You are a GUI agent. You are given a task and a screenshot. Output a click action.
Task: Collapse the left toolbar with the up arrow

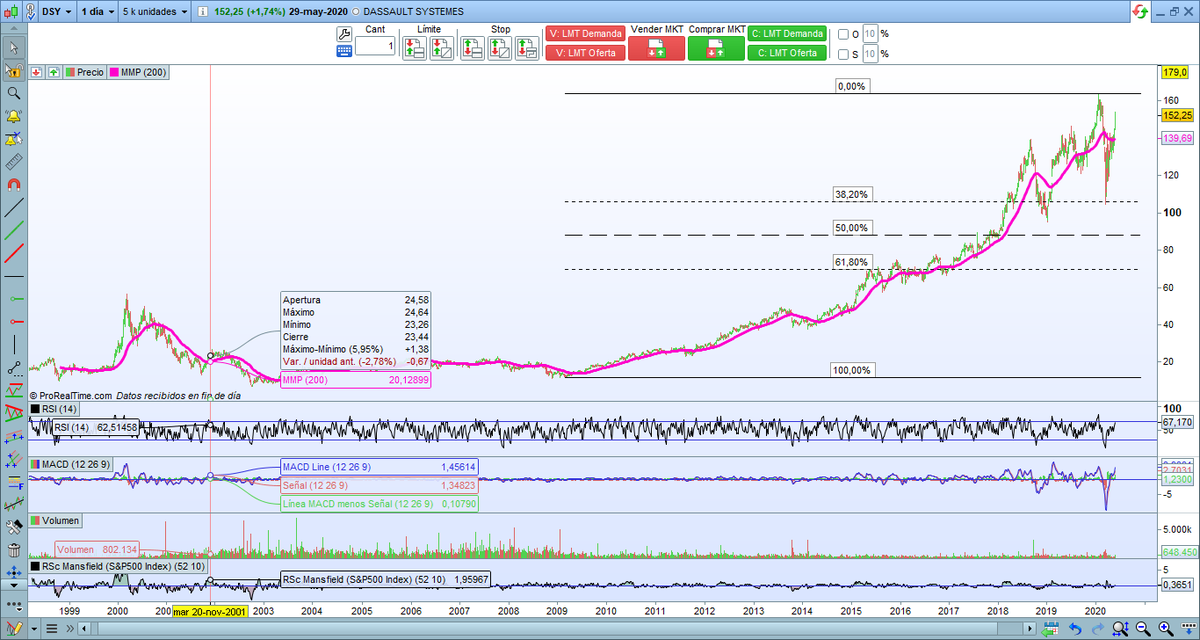(14, 30)
